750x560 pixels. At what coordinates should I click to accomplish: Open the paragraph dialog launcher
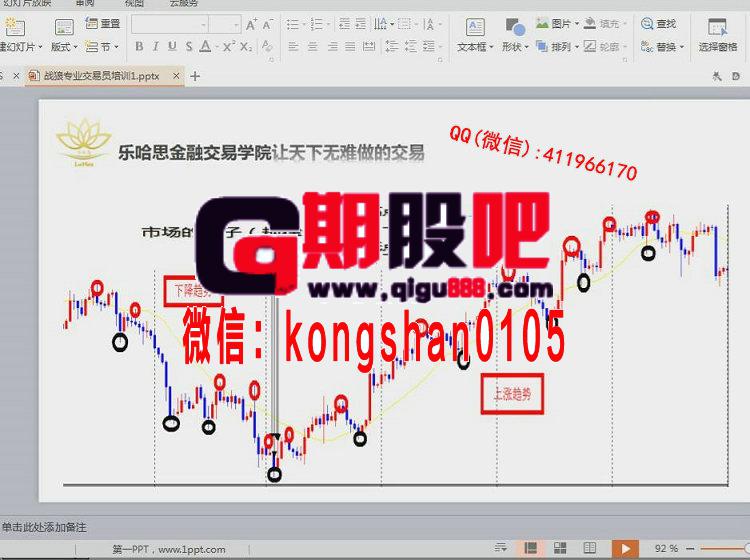coord(440,59)
